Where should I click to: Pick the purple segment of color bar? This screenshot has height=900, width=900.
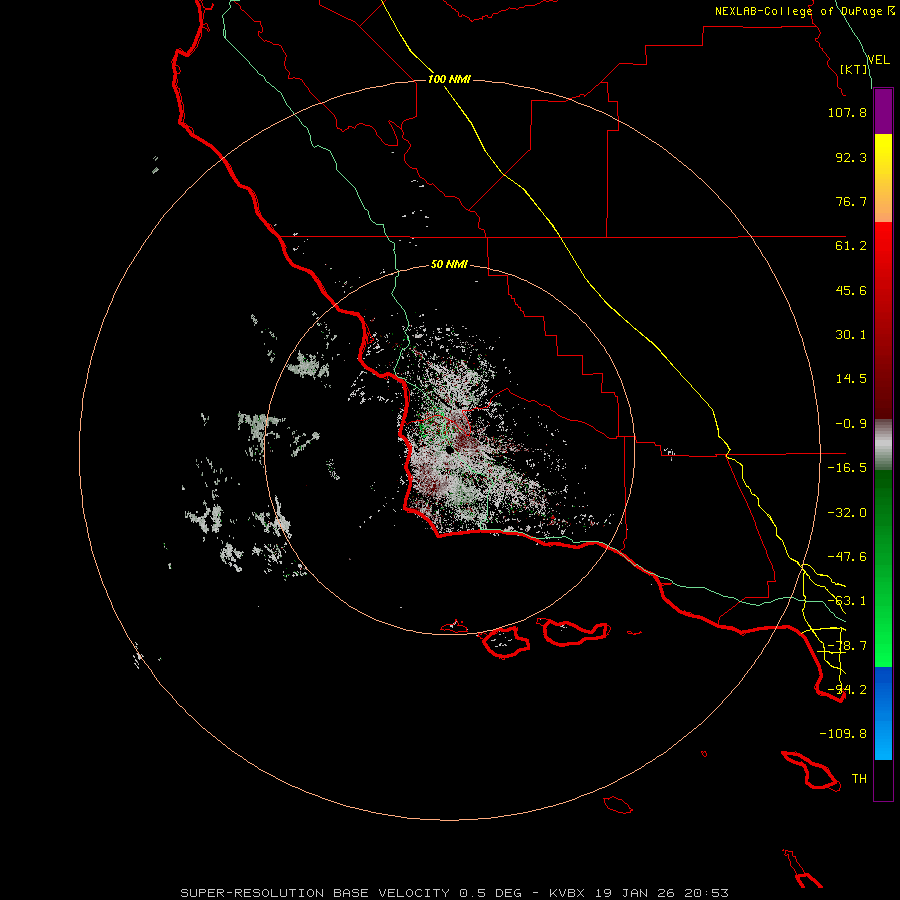click(x=883, y=111)
